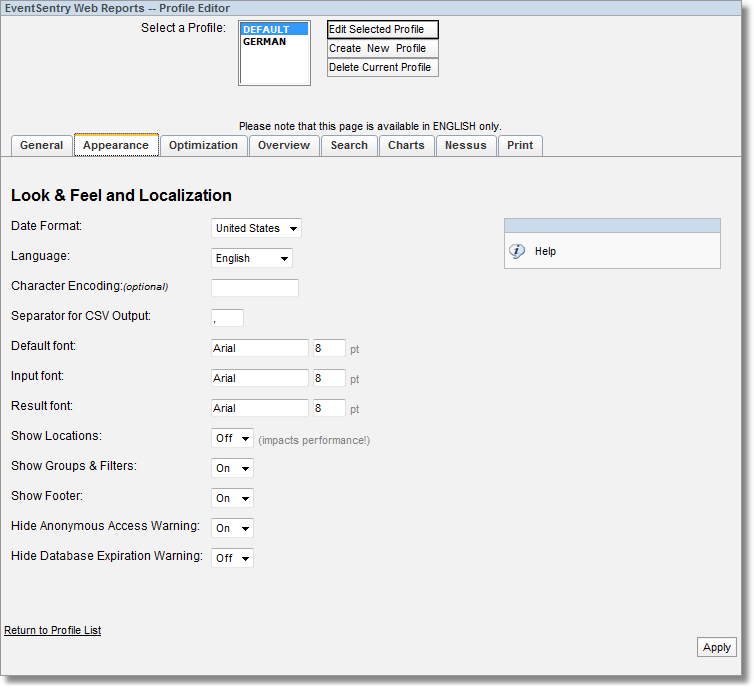
Task: Click the Help info icon
Action: [517, 251]
